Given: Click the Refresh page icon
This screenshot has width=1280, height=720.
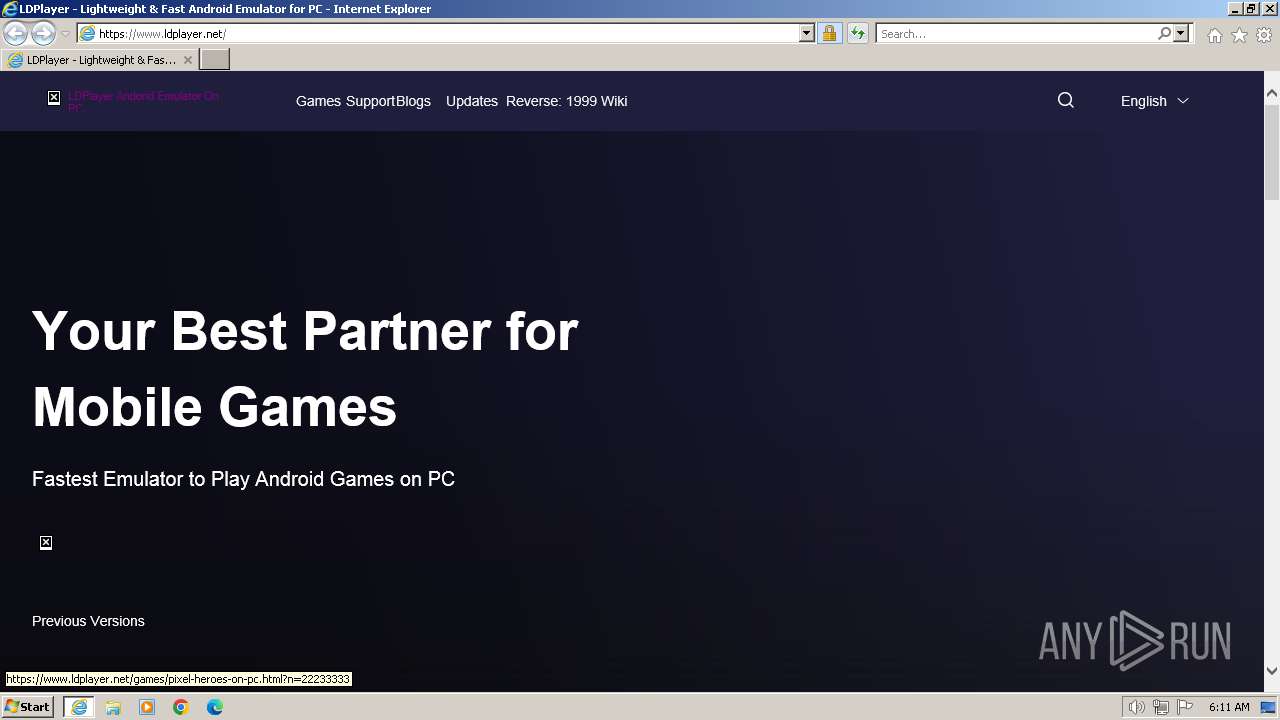Looking at the screenshot, I should pos(858,33).
